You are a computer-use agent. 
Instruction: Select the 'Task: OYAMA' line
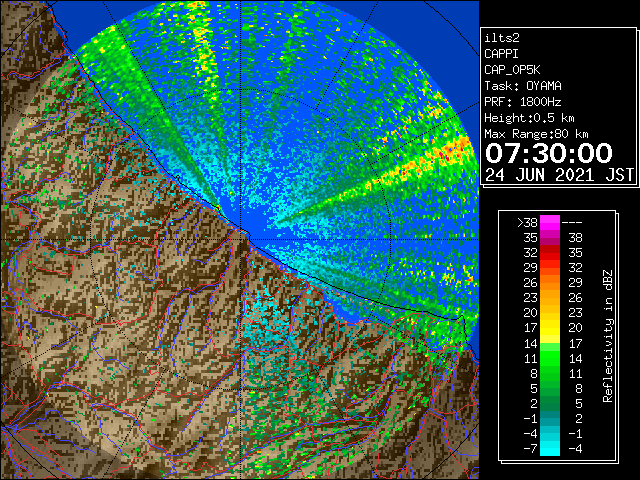[523, 86]
